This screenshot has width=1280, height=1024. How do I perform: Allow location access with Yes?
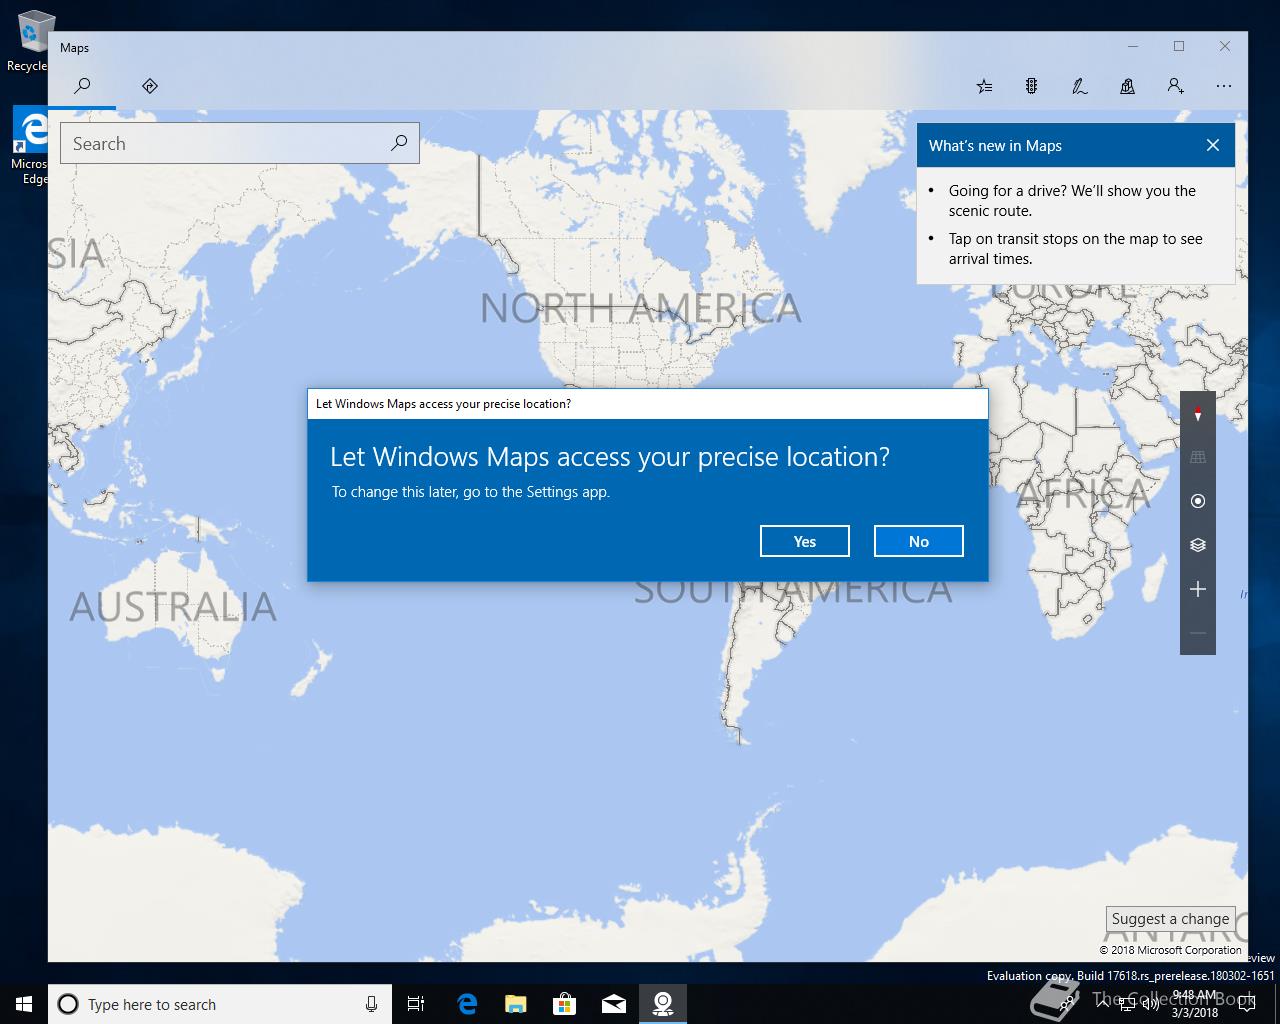pyautogui.click(x=805, y=541)
